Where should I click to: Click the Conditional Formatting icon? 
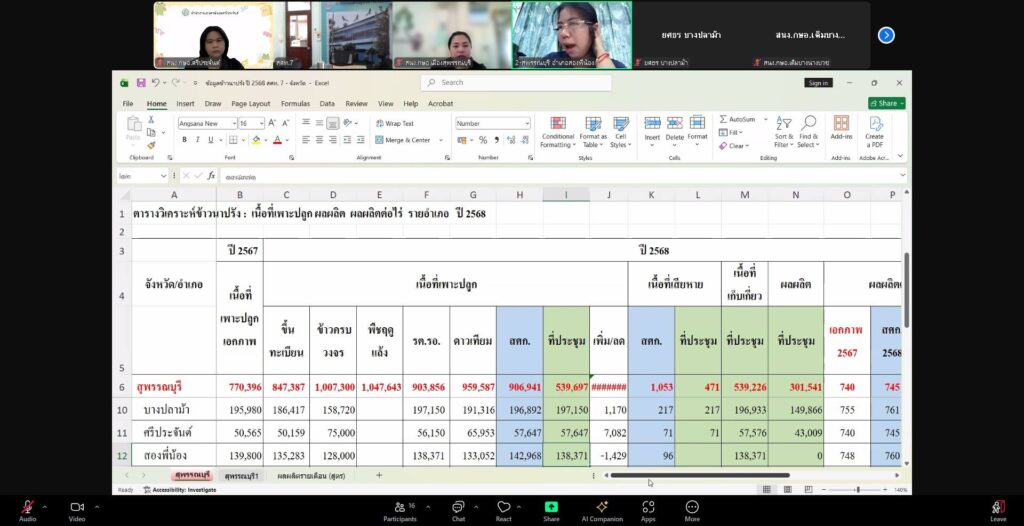(557, 124)
